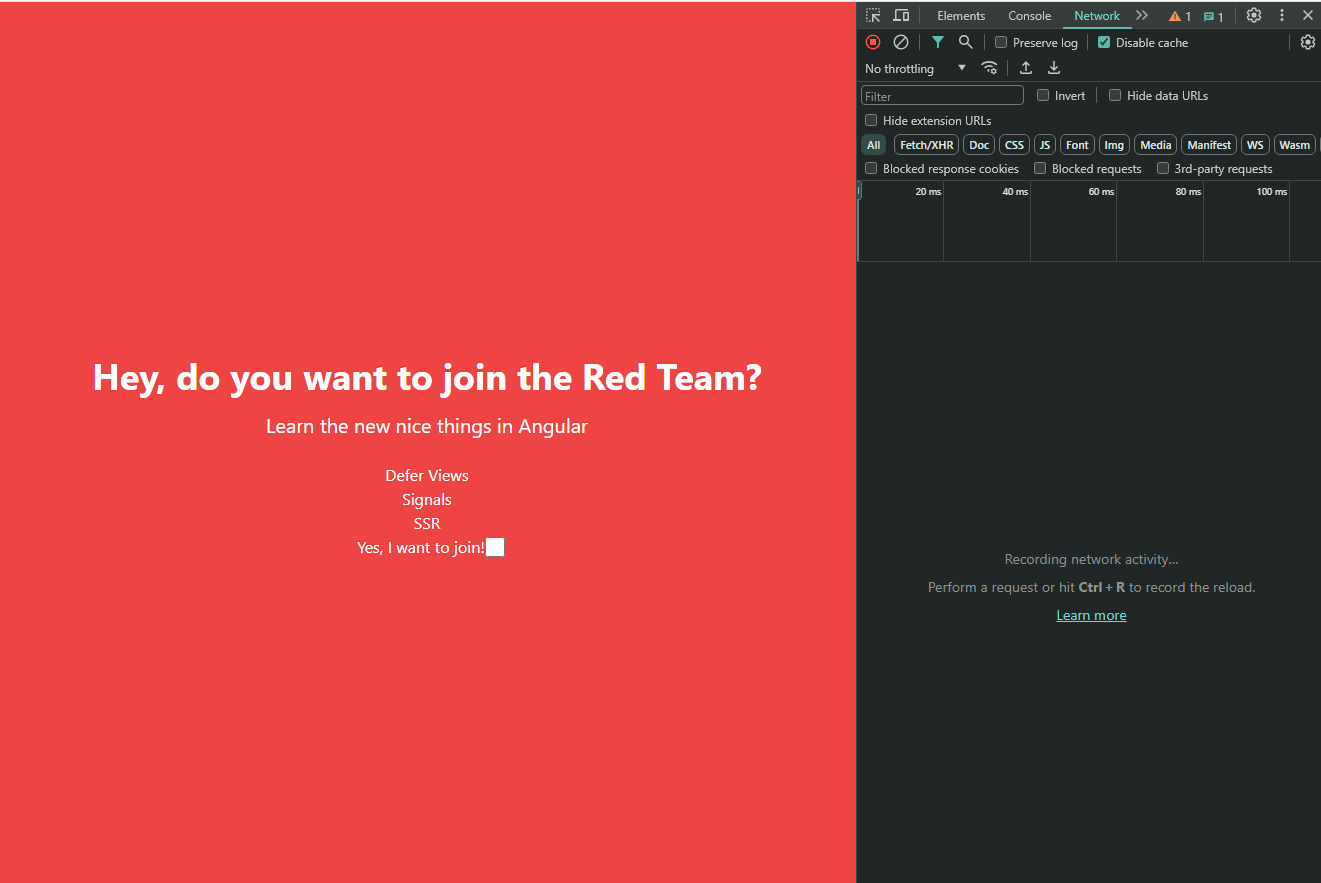Expand more DevTools tabs chevron
1321x883 pixels.
pyautogui.click(x=1142, y=16)
